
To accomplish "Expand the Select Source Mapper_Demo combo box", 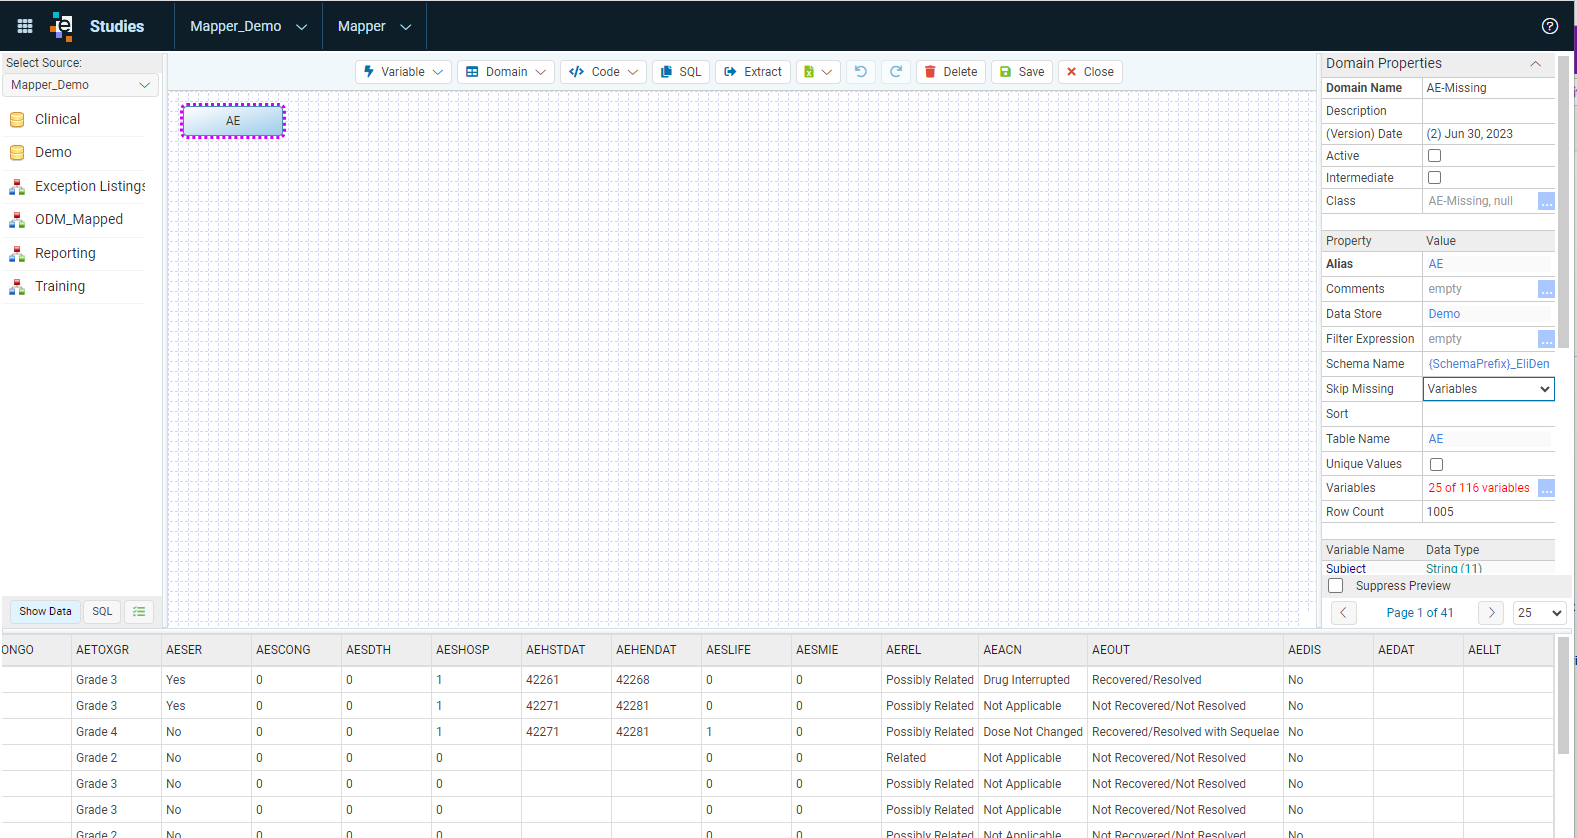I will (80, 85).
